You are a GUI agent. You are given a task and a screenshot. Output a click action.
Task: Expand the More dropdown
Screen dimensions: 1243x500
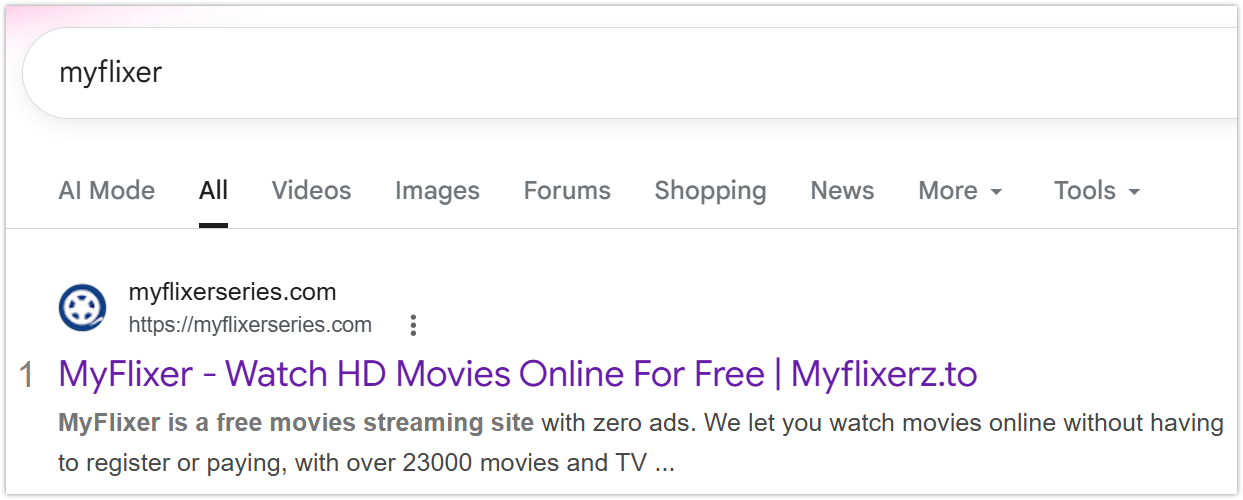960,190
